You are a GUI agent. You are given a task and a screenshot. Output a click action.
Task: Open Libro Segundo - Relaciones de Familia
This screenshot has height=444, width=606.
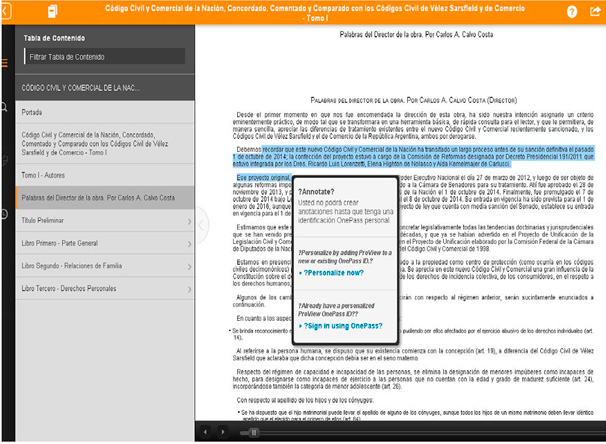[x=105, y=266]
